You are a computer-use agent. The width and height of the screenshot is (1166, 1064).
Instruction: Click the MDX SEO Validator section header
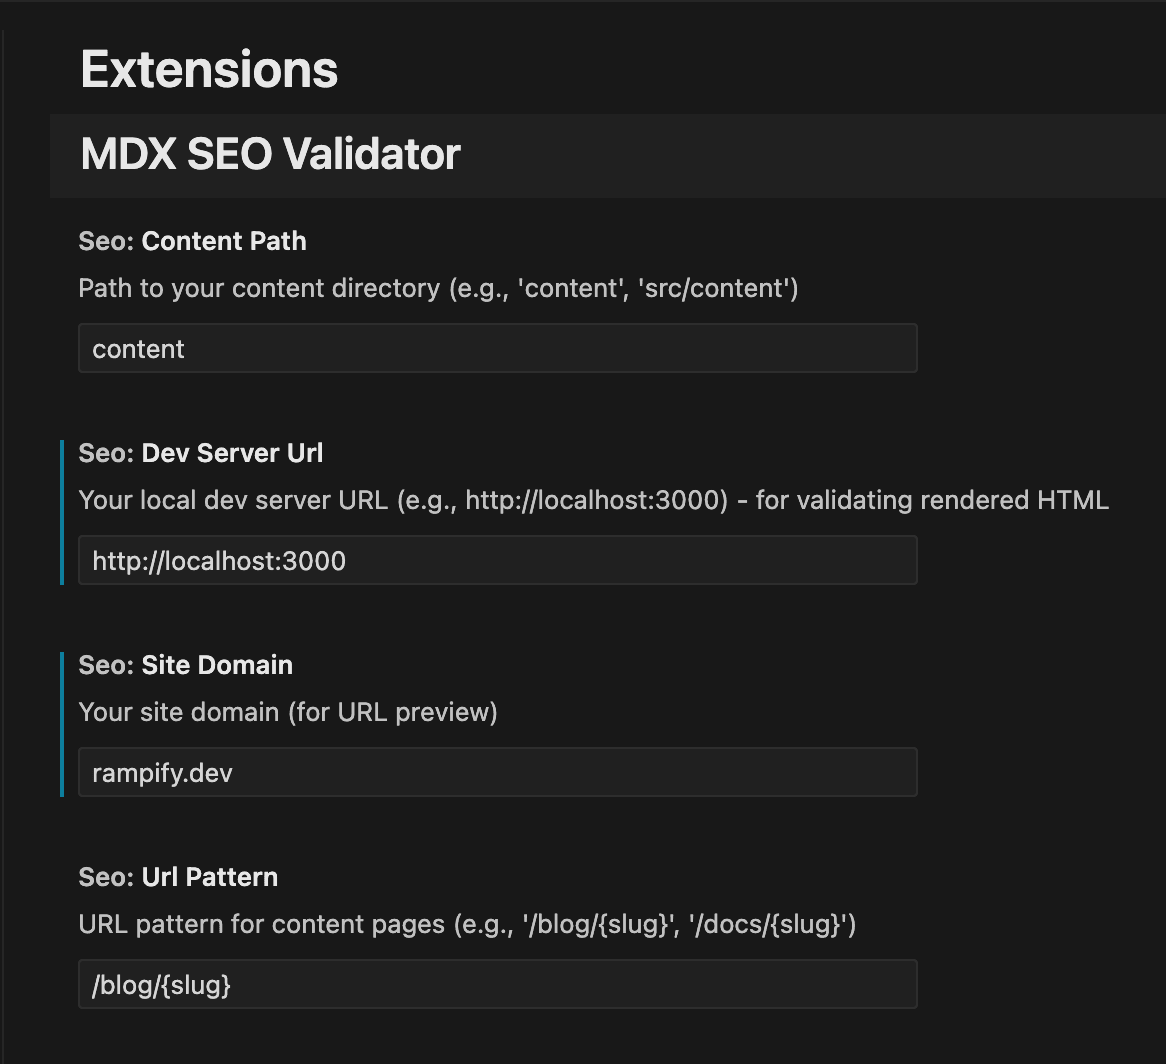[269, 155]
